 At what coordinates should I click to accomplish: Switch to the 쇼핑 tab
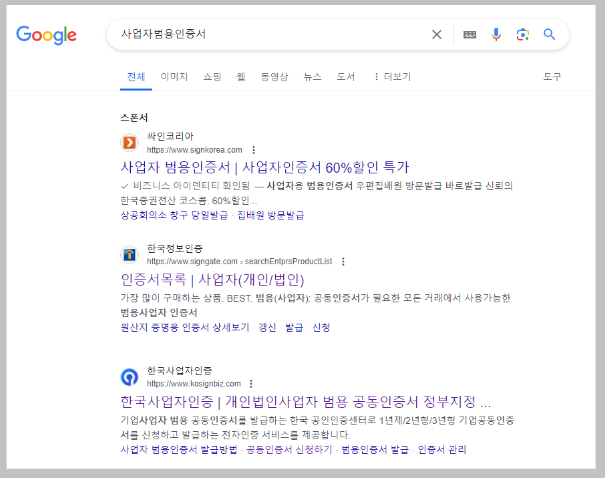[x=212, y=77]
